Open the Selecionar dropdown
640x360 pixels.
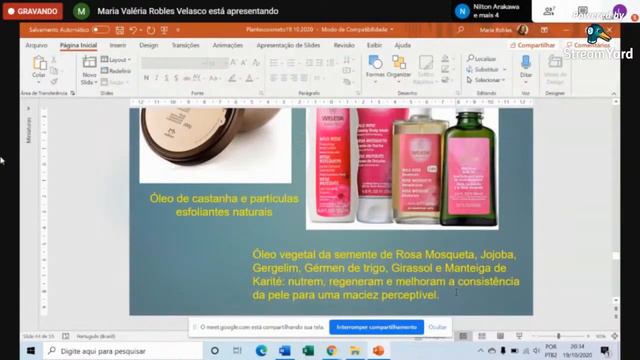[486, 80]
